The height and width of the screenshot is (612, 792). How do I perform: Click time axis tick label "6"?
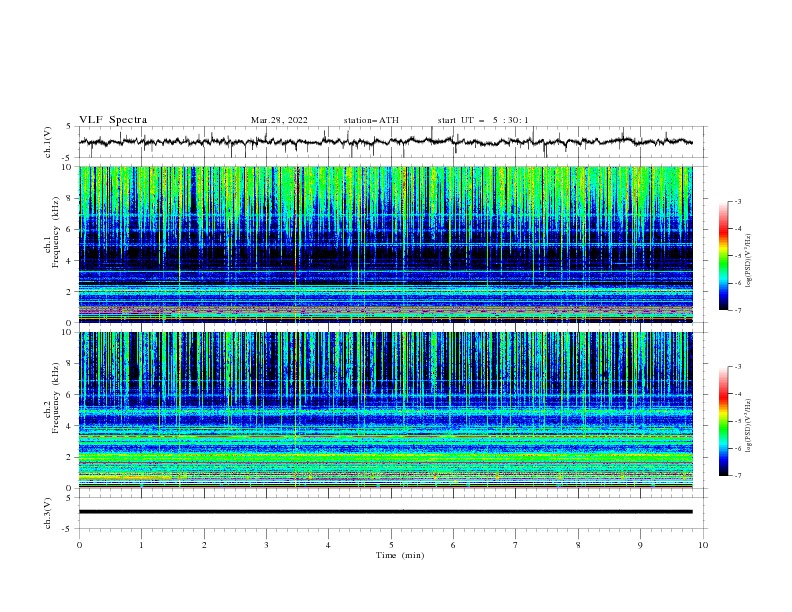(x=454, y=545)
